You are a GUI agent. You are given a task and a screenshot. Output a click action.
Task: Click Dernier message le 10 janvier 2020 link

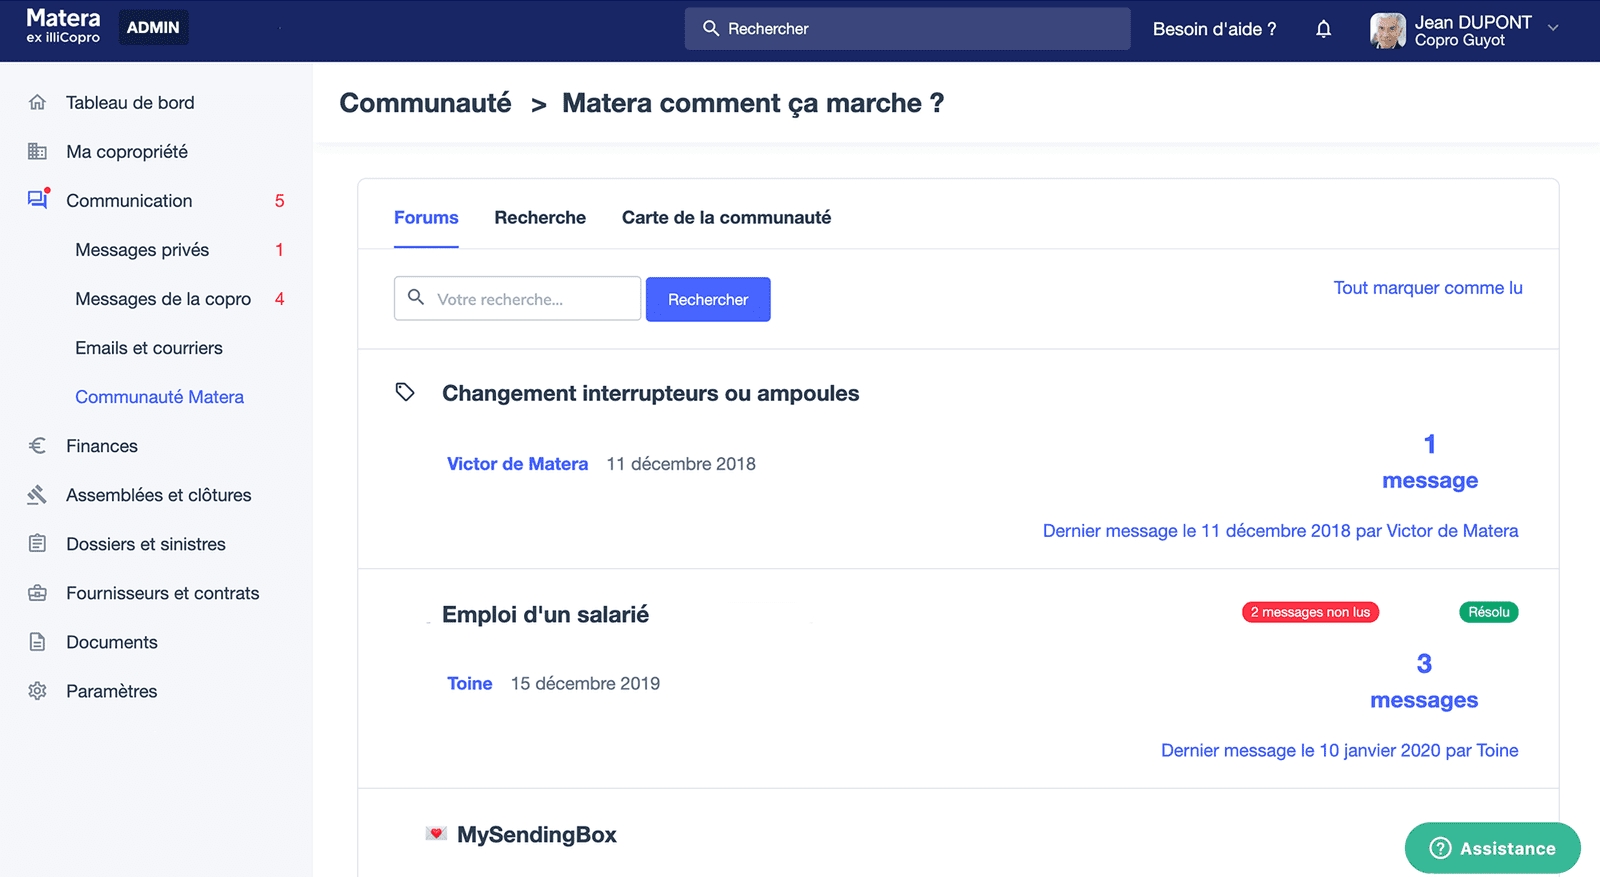pos(1339,750)
